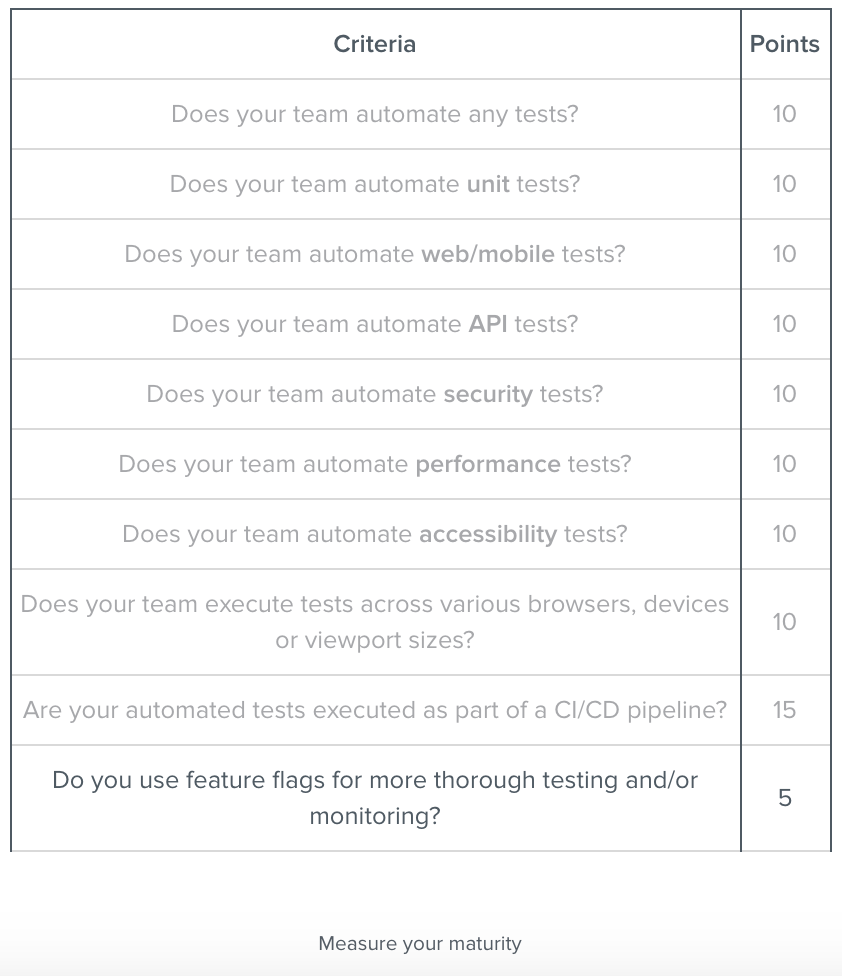Click the points value for security tests
842x976 pixels.
[785, 394]
